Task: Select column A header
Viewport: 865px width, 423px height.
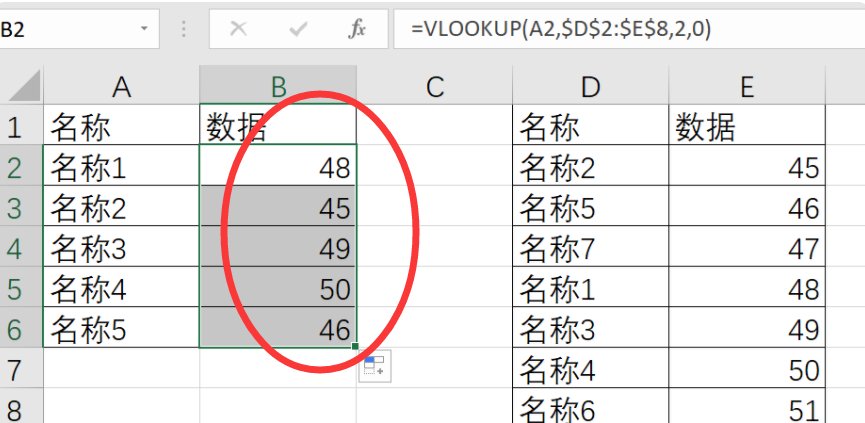Action: point(121,87)
